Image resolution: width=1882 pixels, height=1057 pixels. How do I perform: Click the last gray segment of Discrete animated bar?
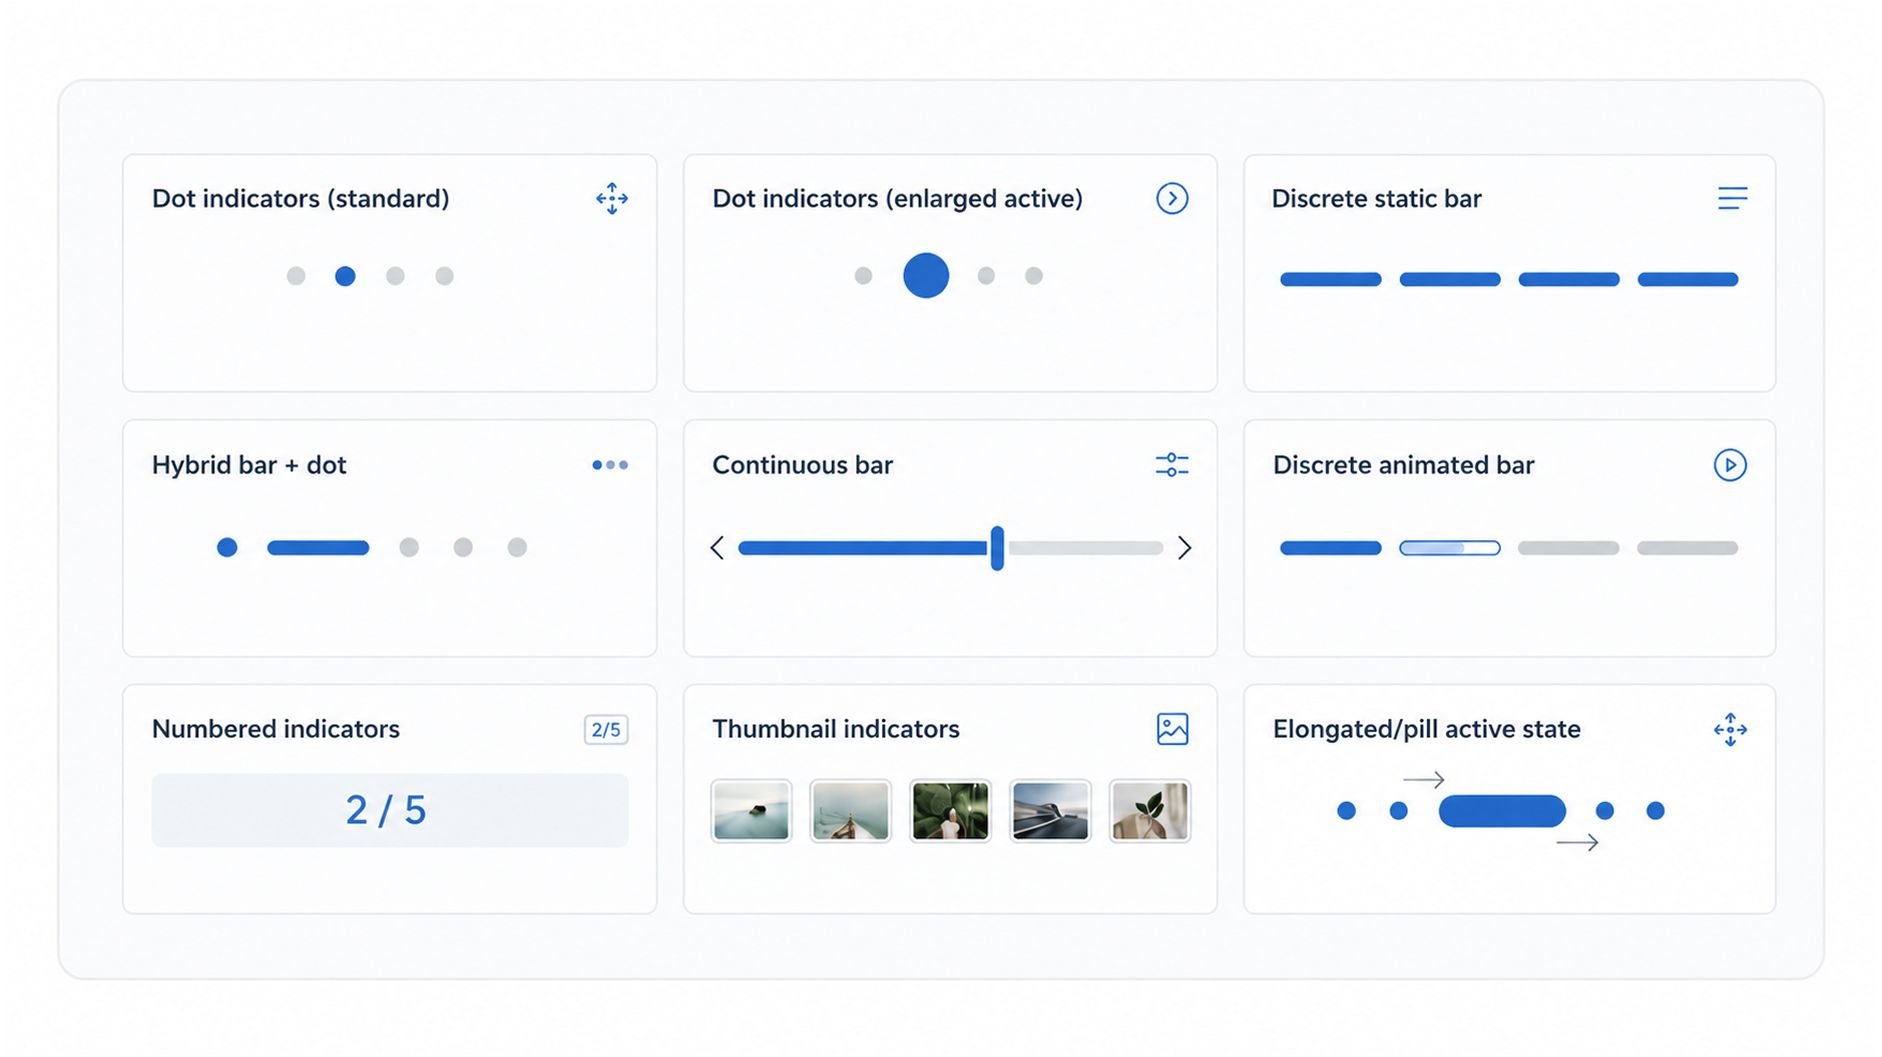1688,548
